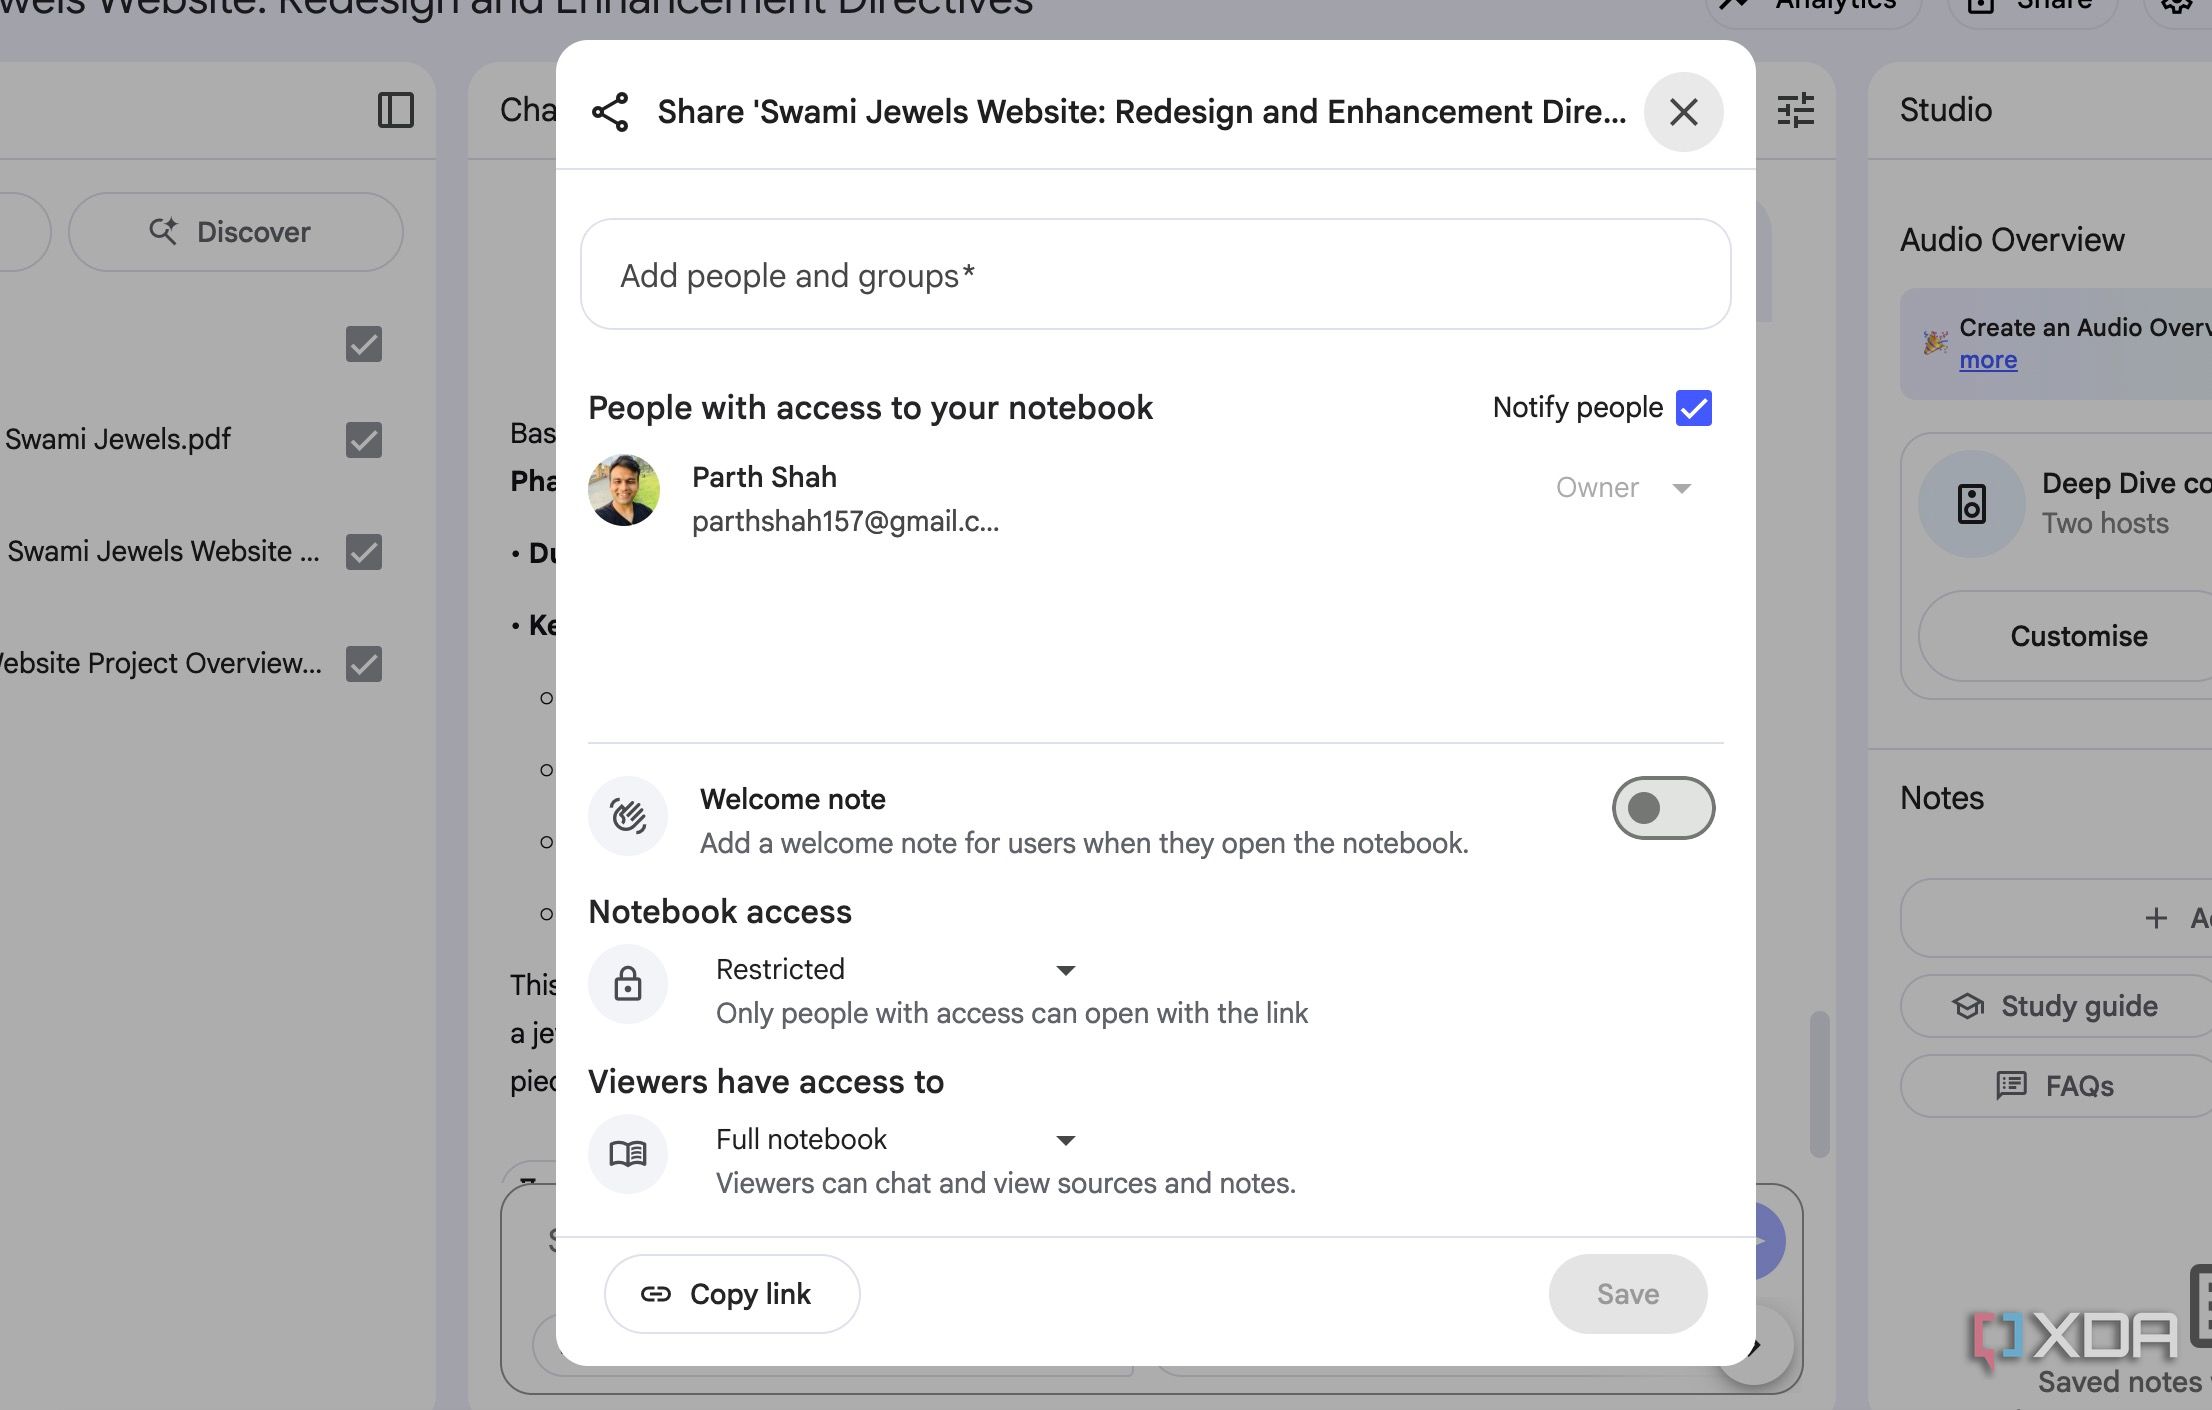Open the Study guide option
The image size is (2212, 1410).
click(x=2058, y=1006)
